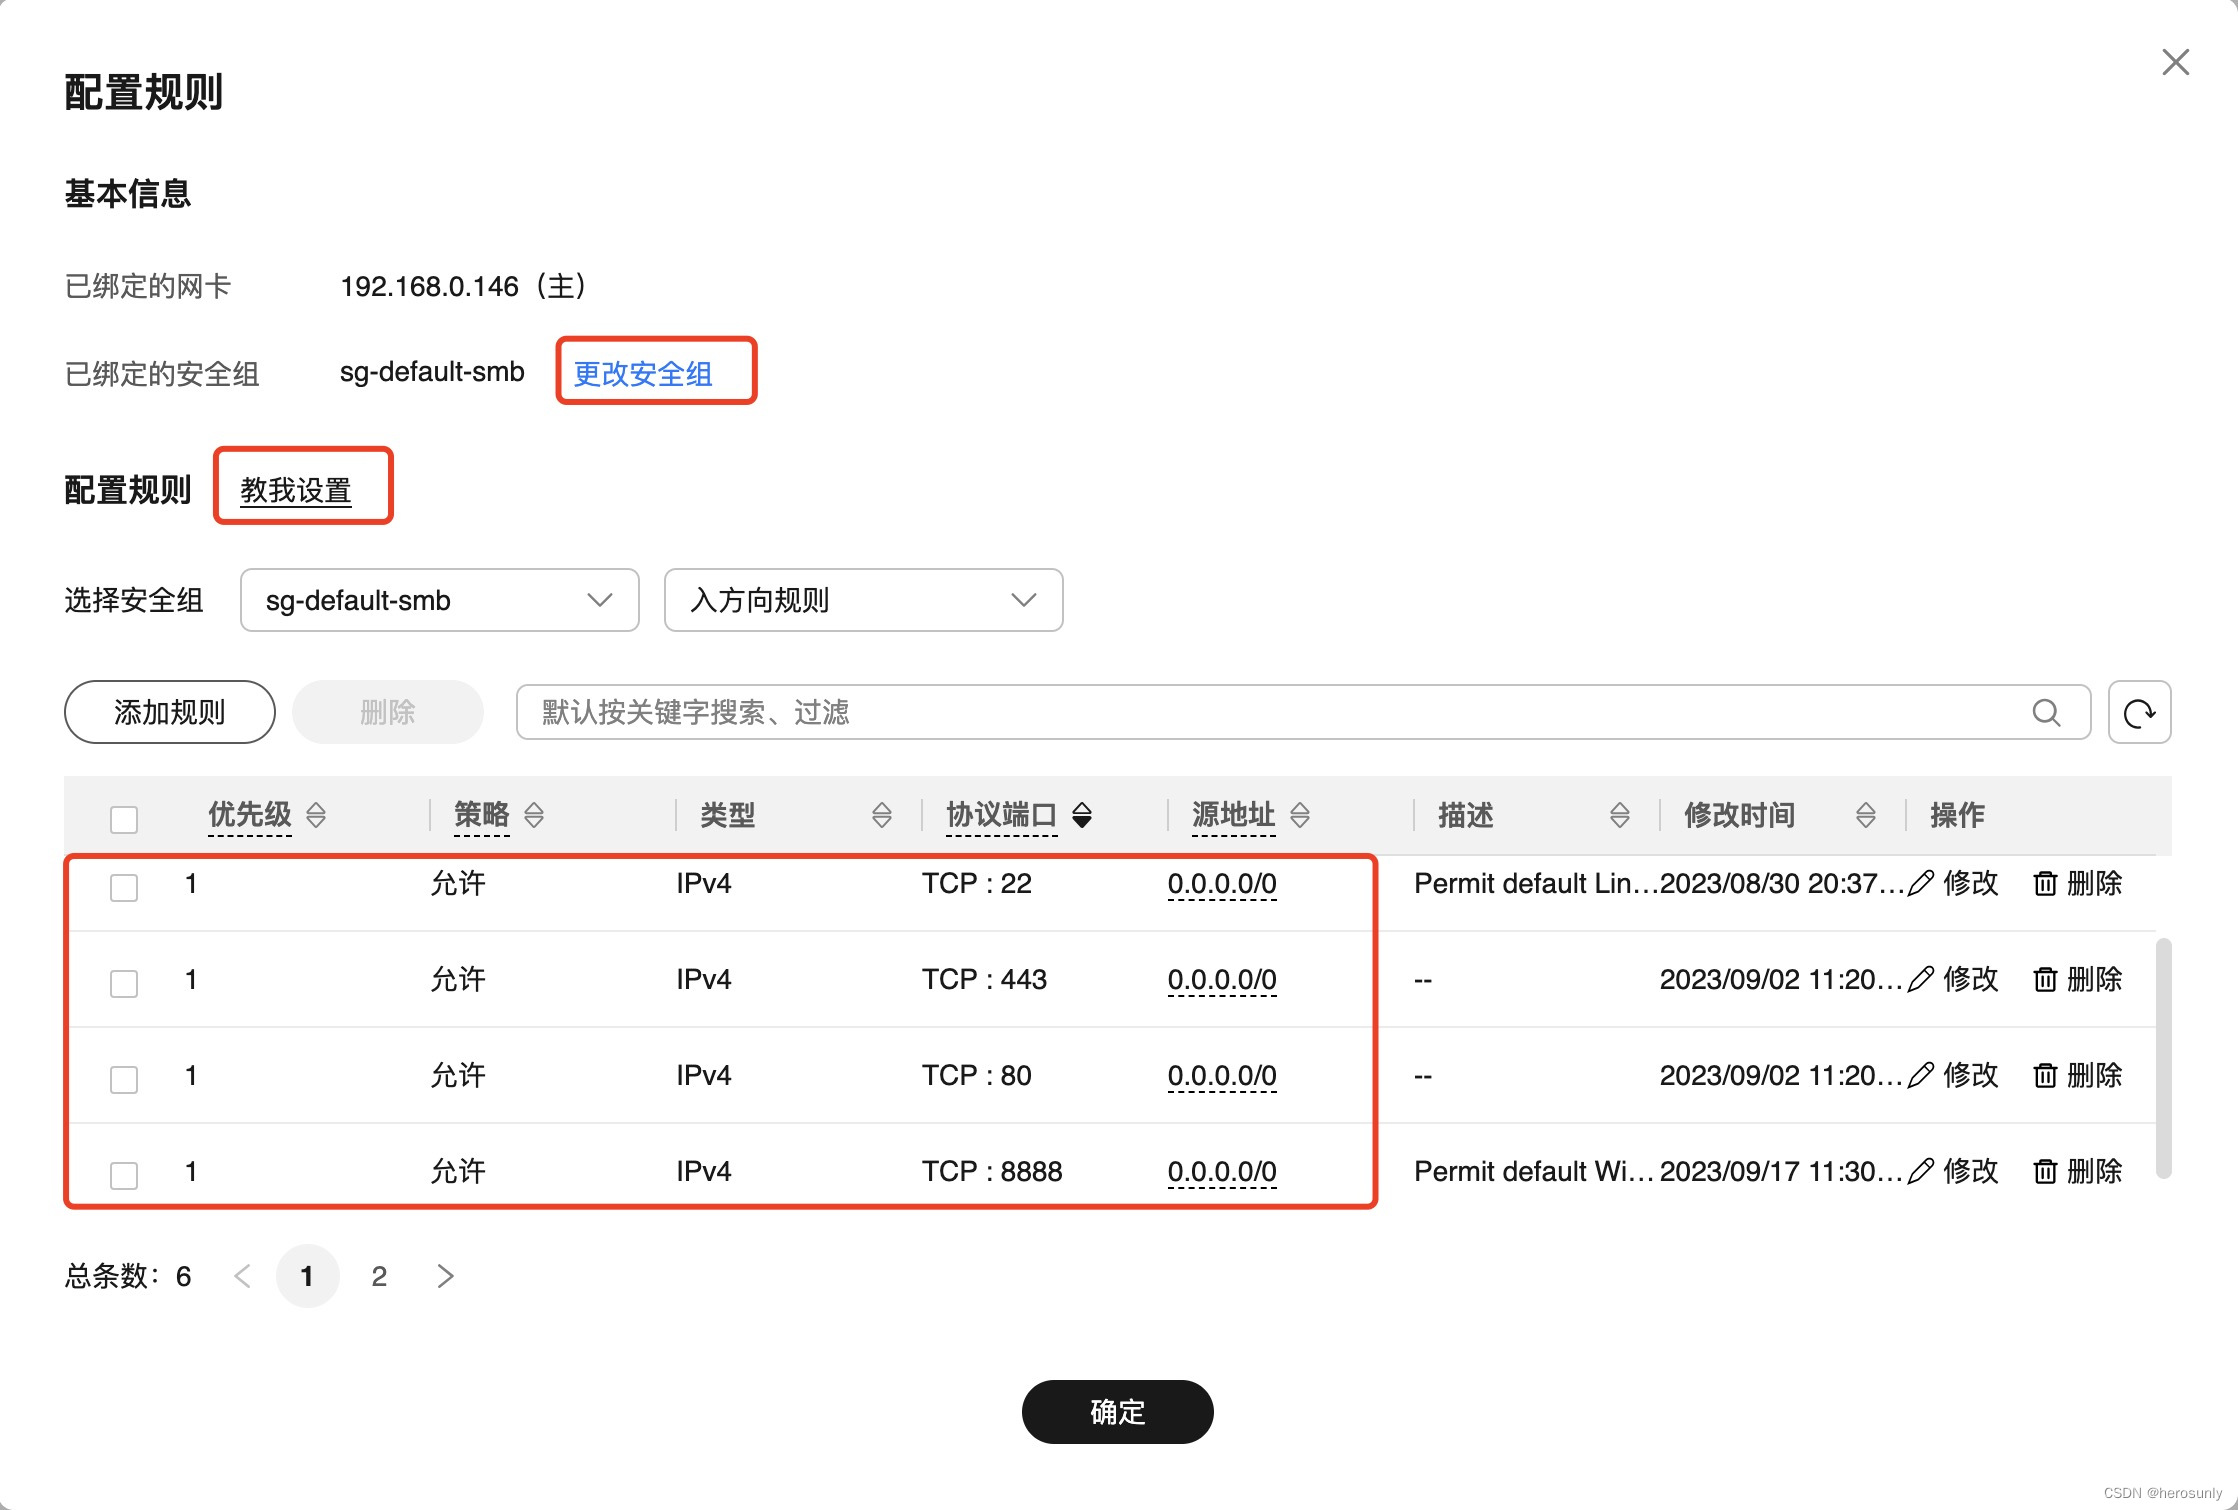
Task: Sort by 类型 column arrows
Action: click(x=881, y=815)
